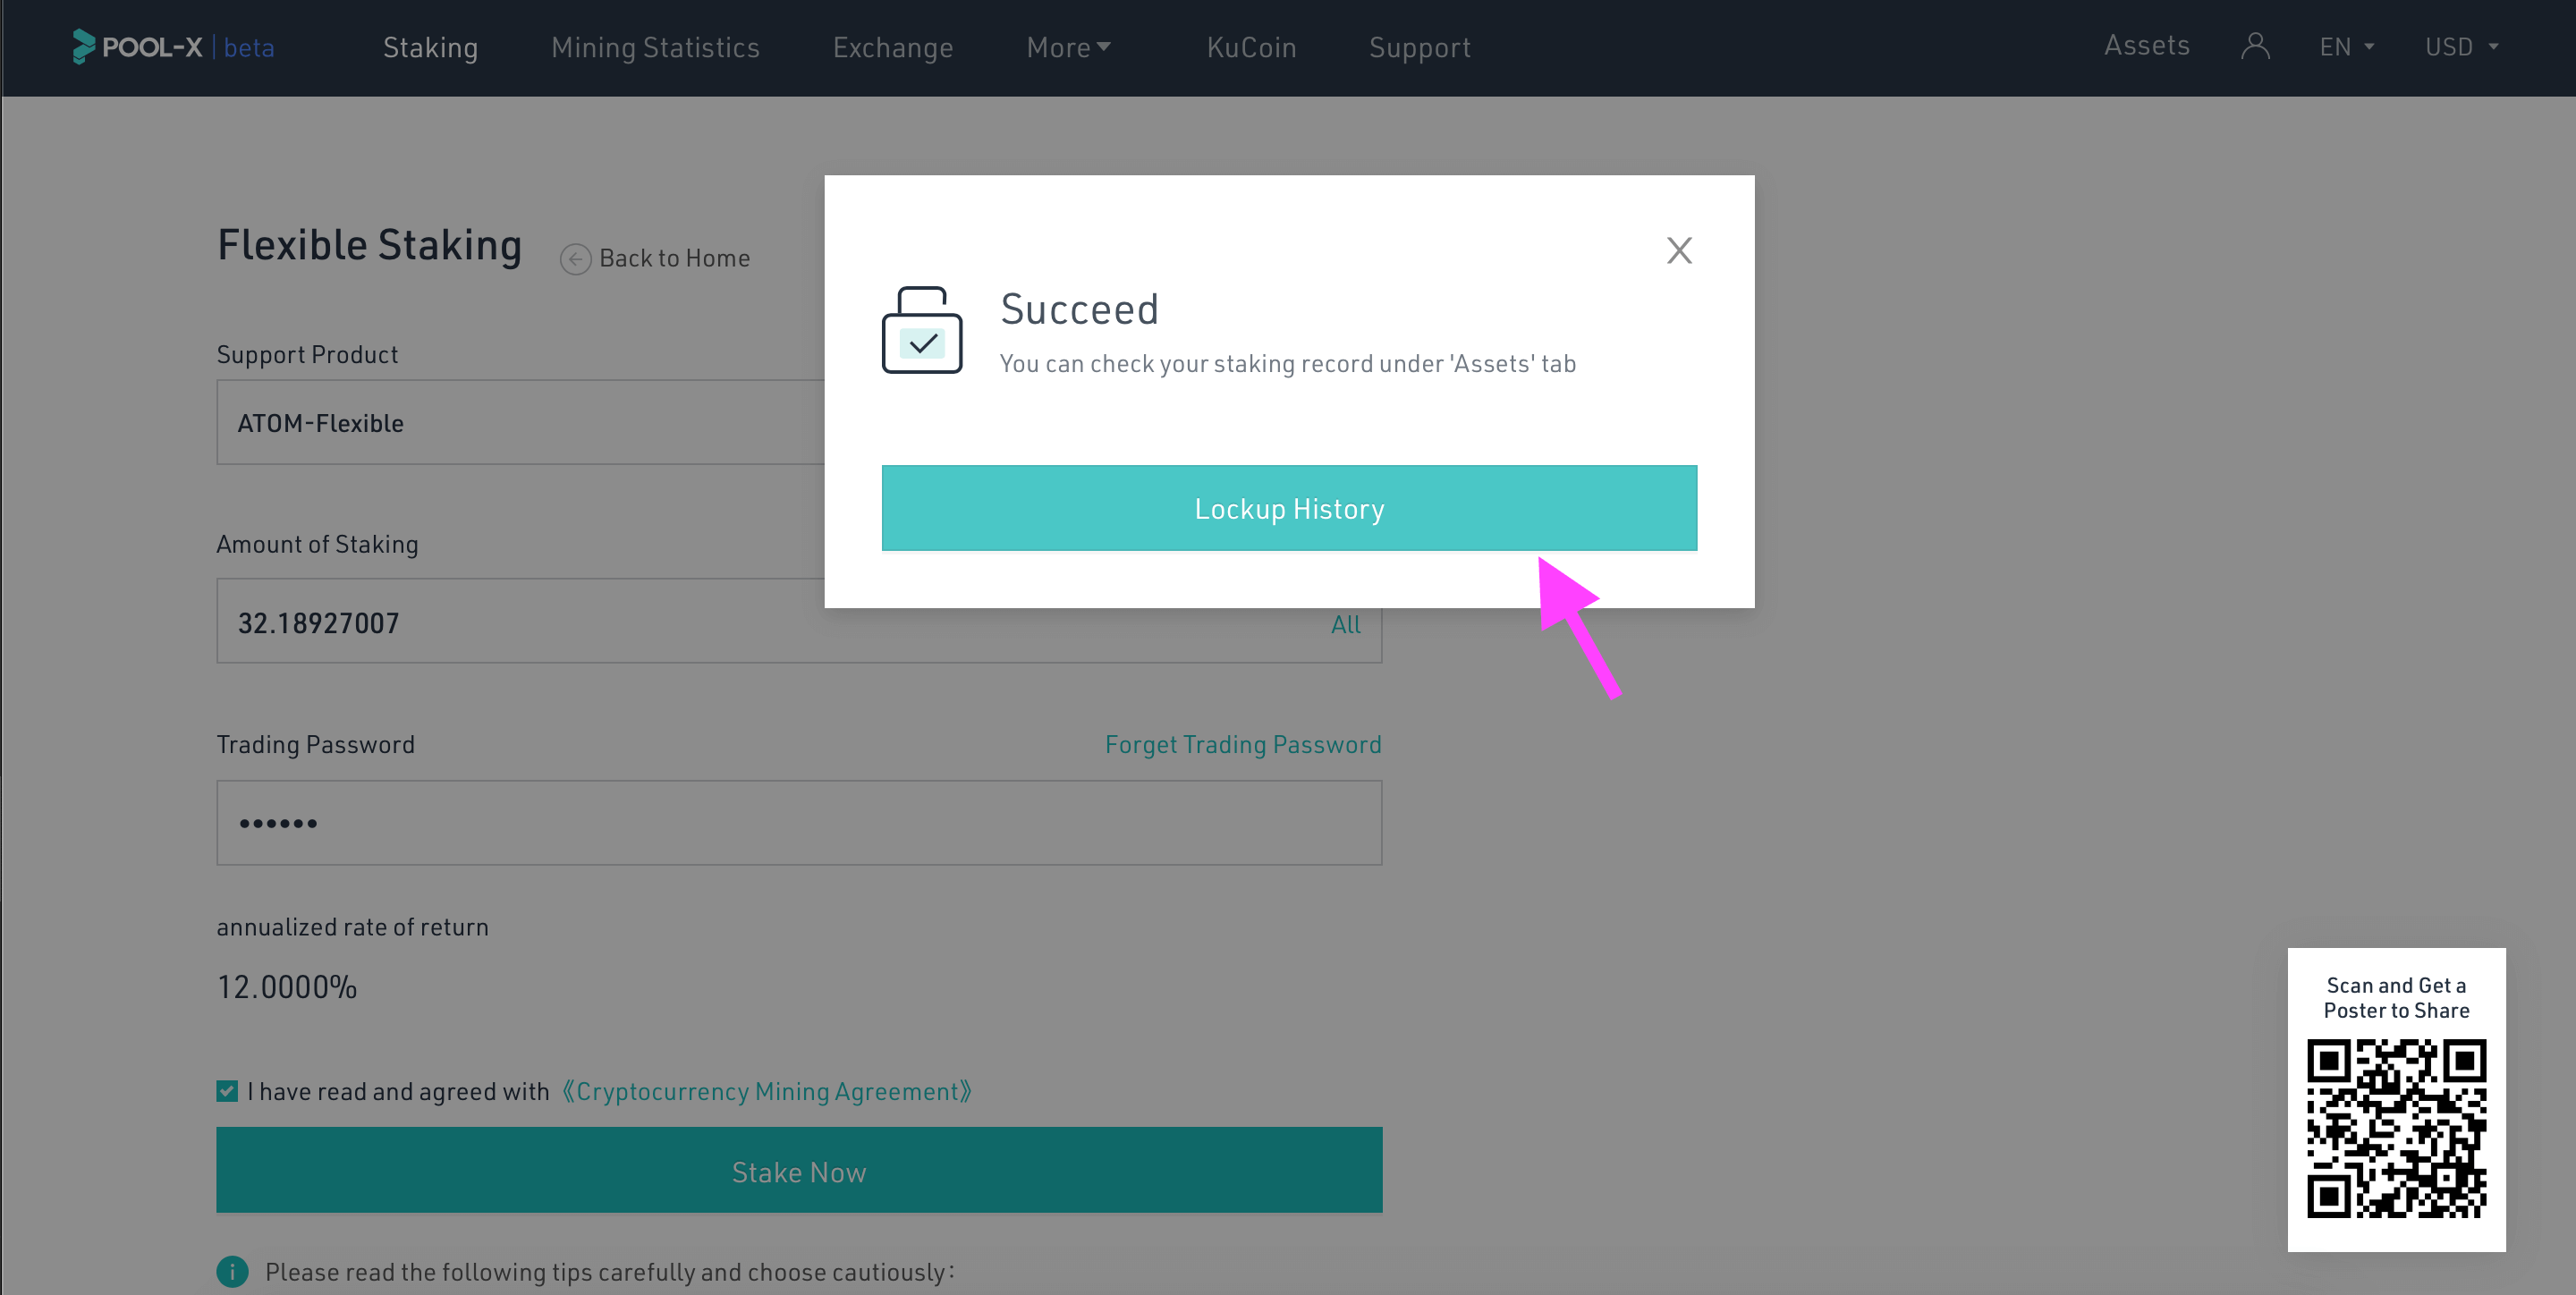2576x1295 pixels.
Task: Open the Exchange menu item
Action: tap(893, 47)
